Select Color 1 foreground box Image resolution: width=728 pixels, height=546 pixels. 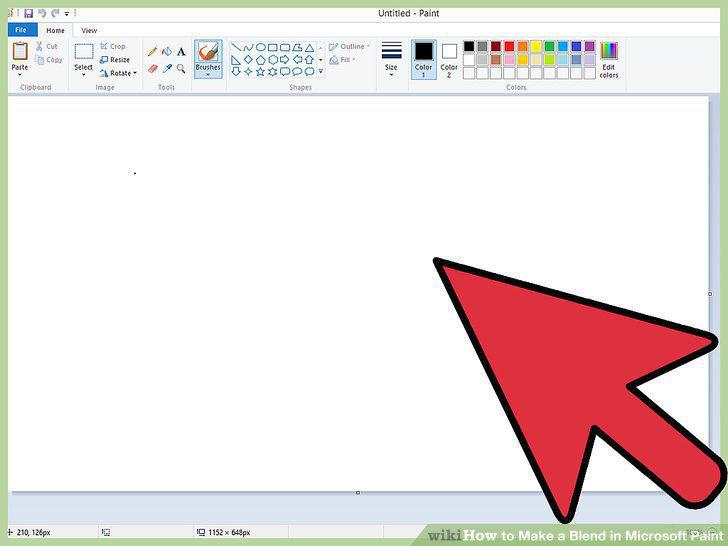click(423, 59)
